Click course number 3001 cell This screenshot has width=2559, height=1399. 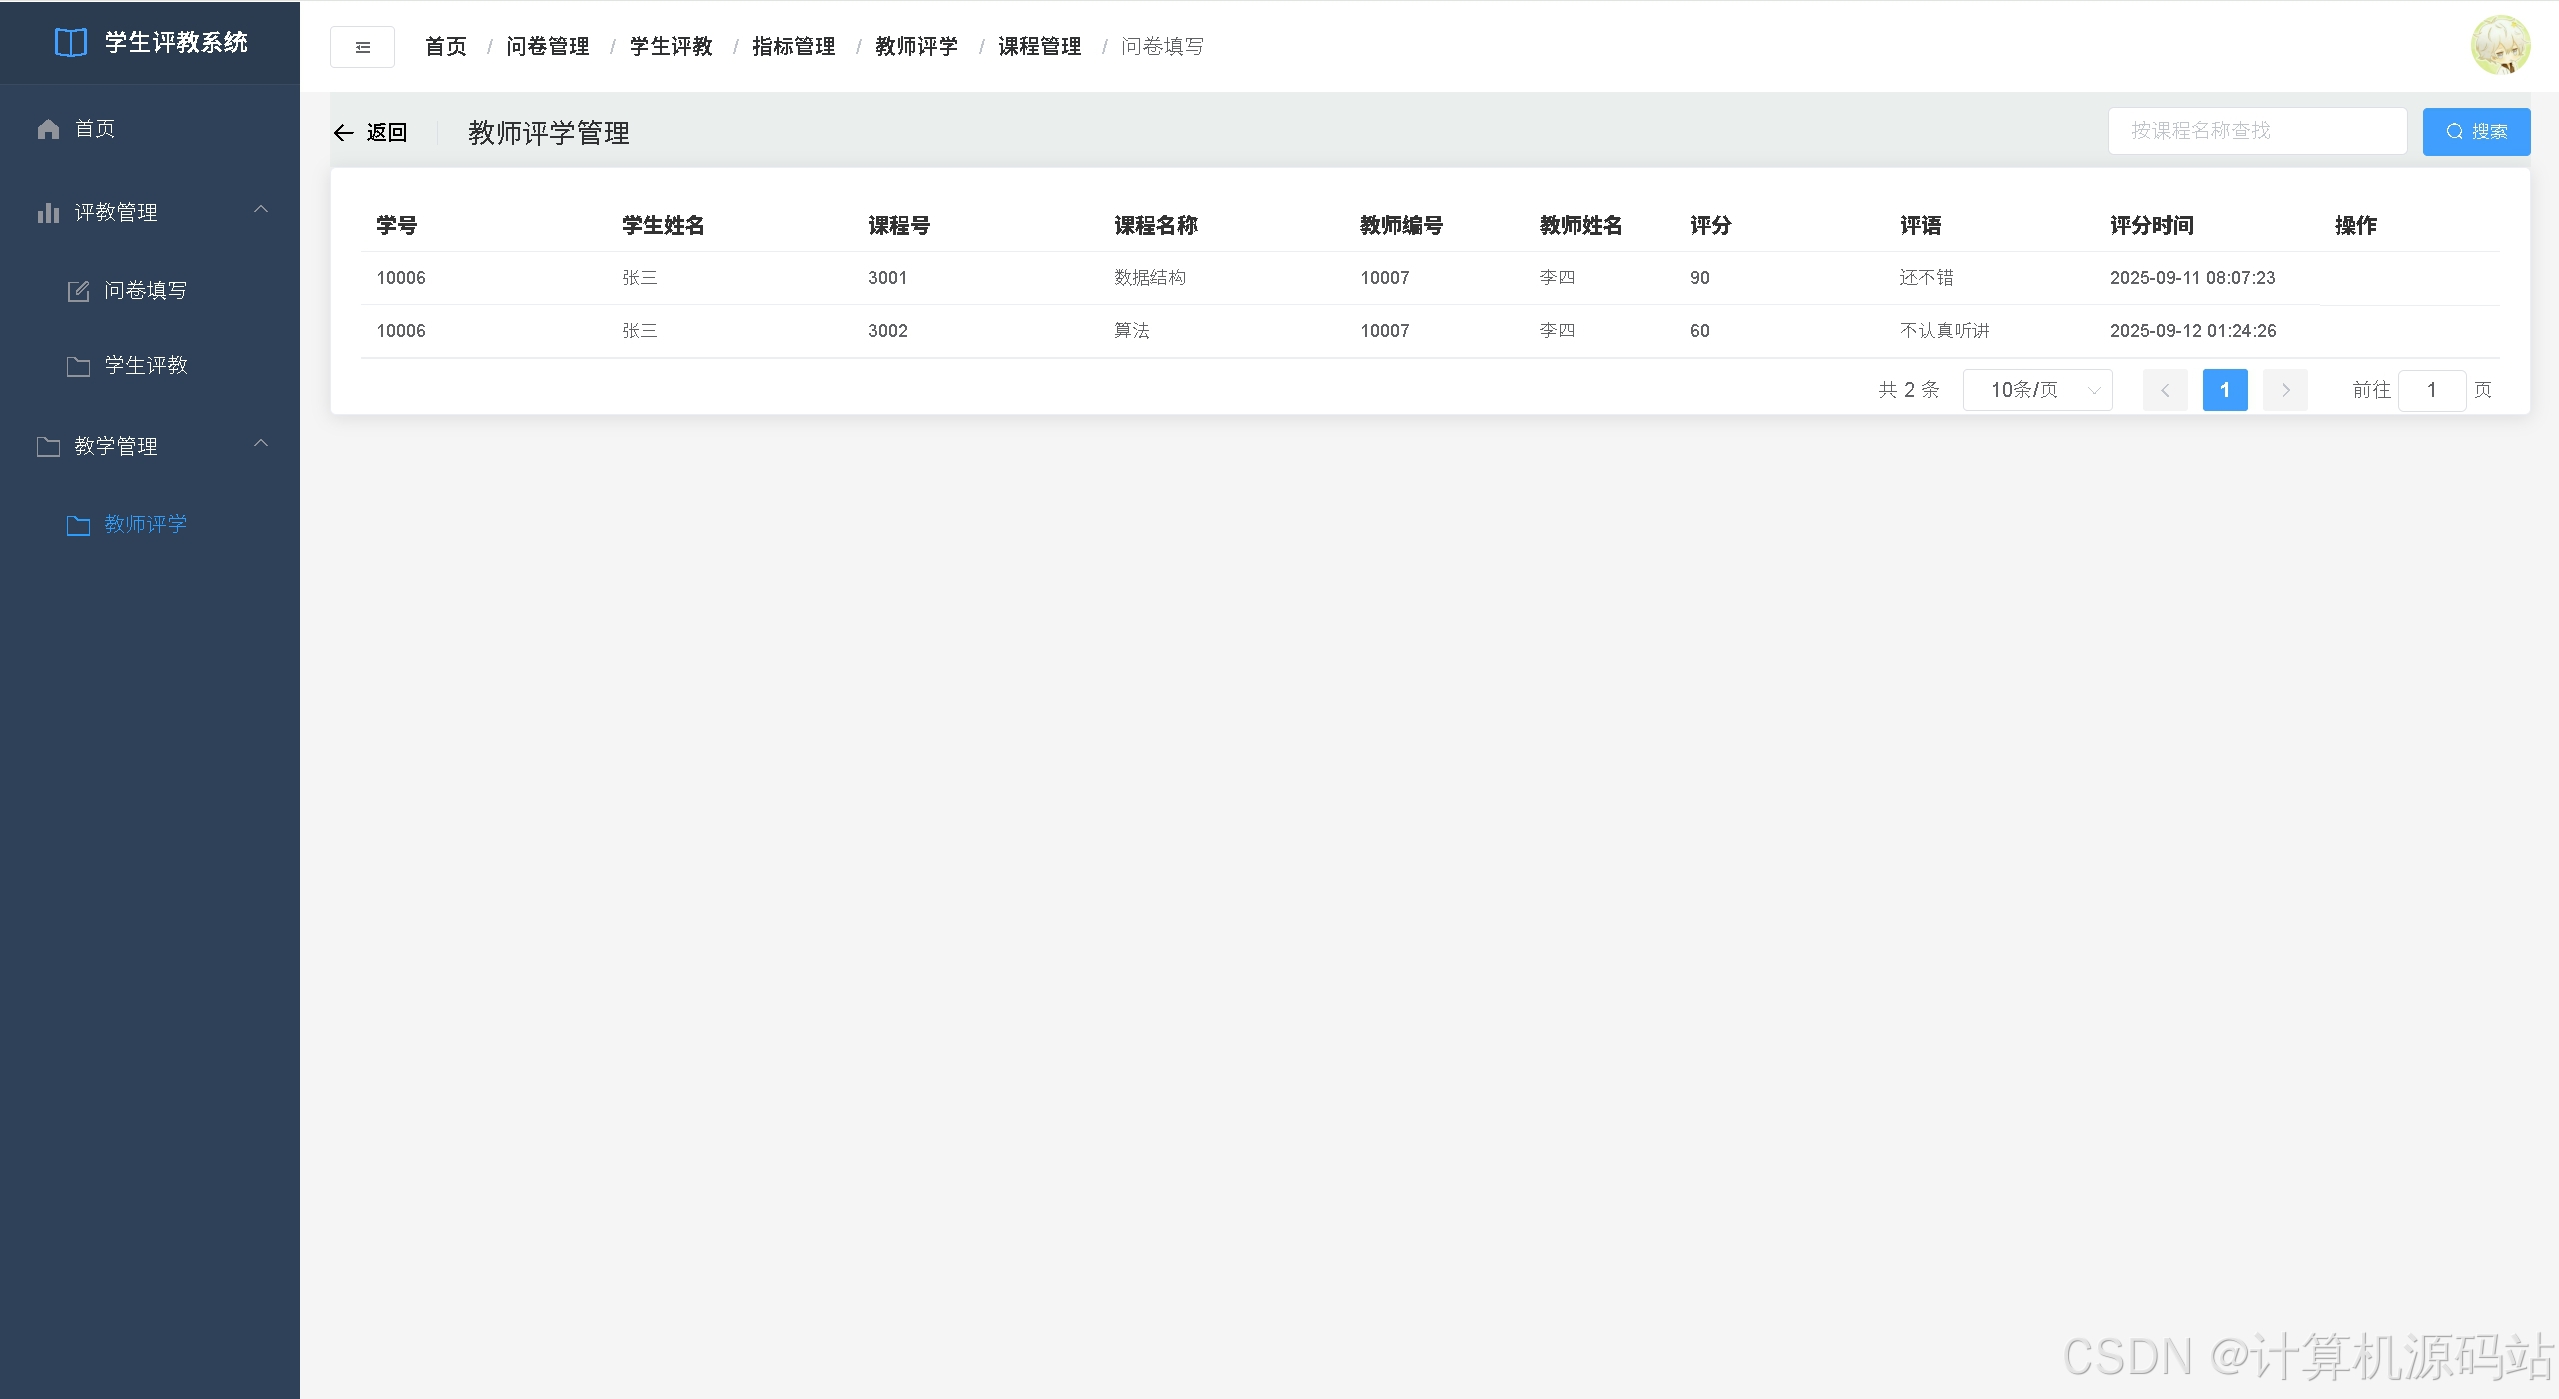point(888,278)
